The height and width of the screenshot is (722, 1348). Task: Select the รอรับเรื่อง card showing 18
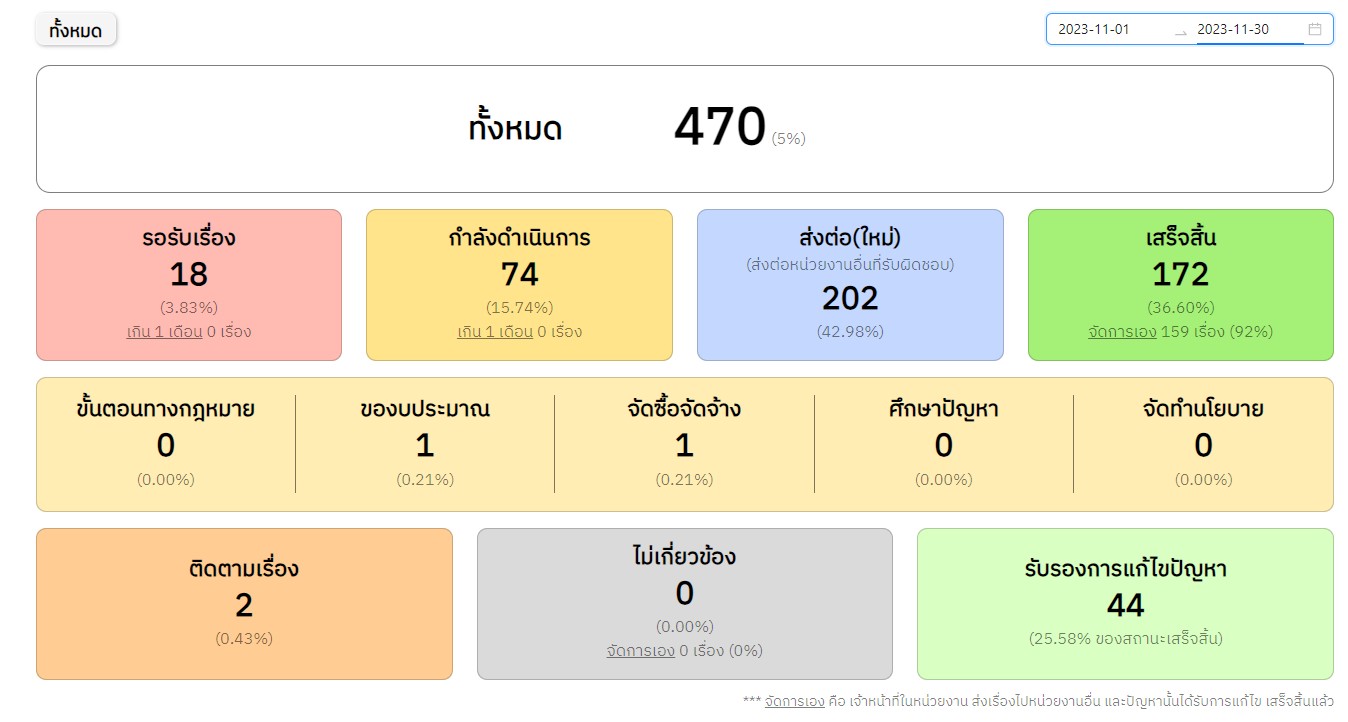[189, 285]
